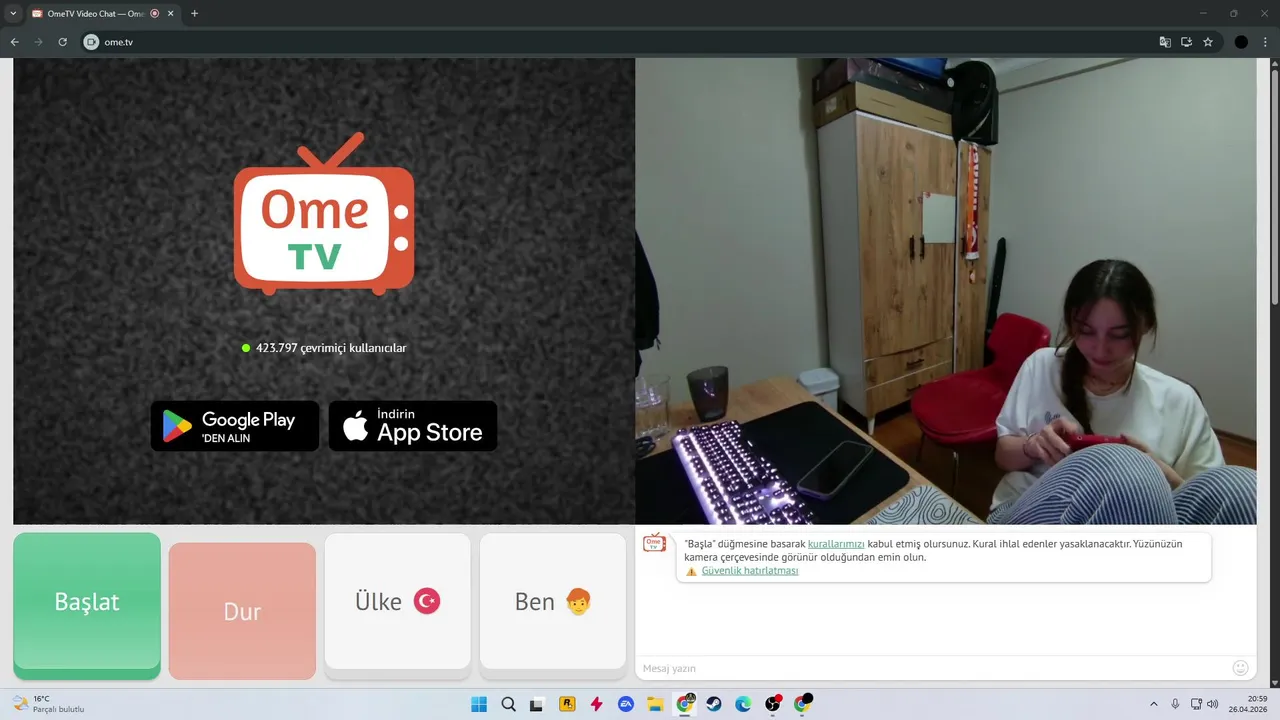Viewport: 1280px width, 720px height.
Task: Click the App Store download badge
Action: [x=413, y=426]
